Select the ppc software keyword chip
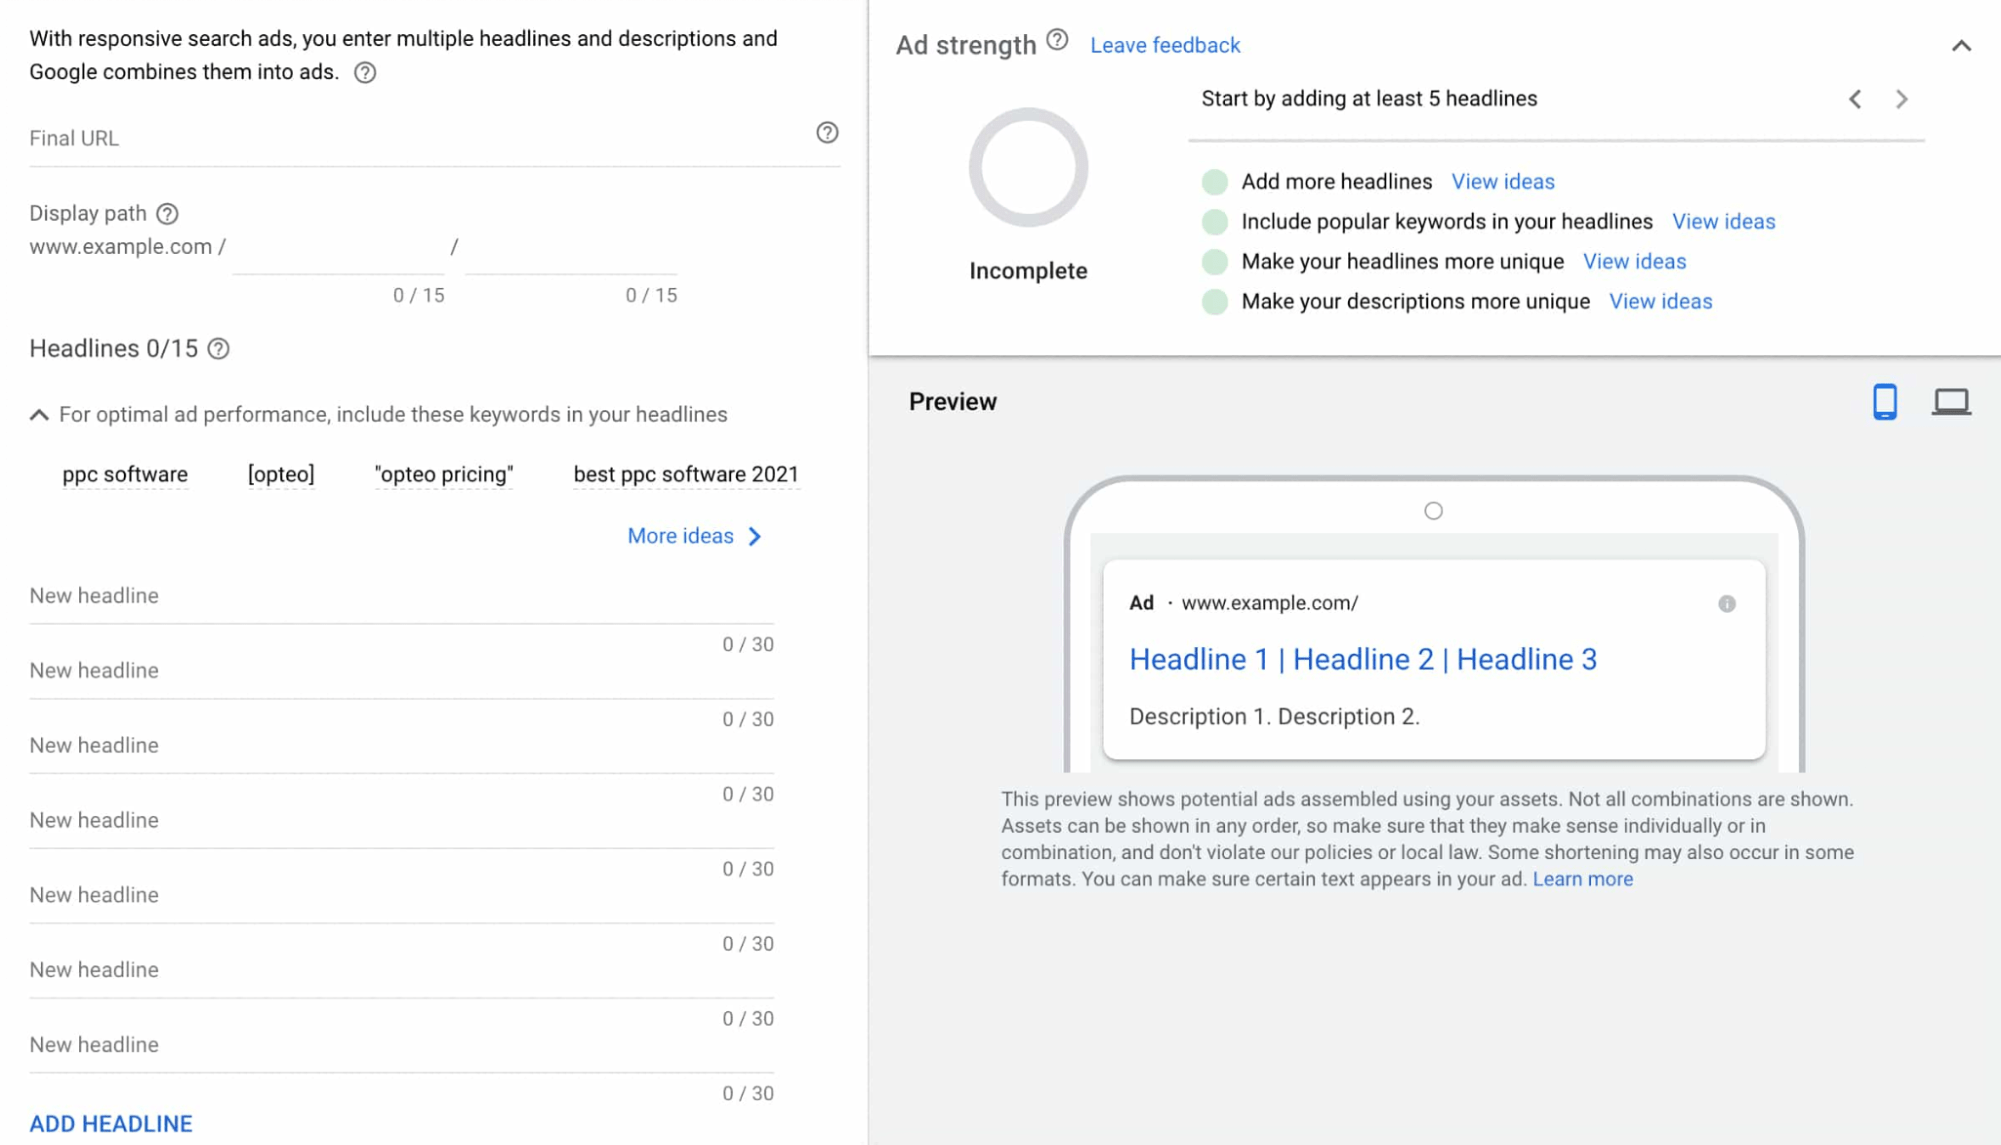The width and height of the screenshot is (2001, 1145). [126, 474]
